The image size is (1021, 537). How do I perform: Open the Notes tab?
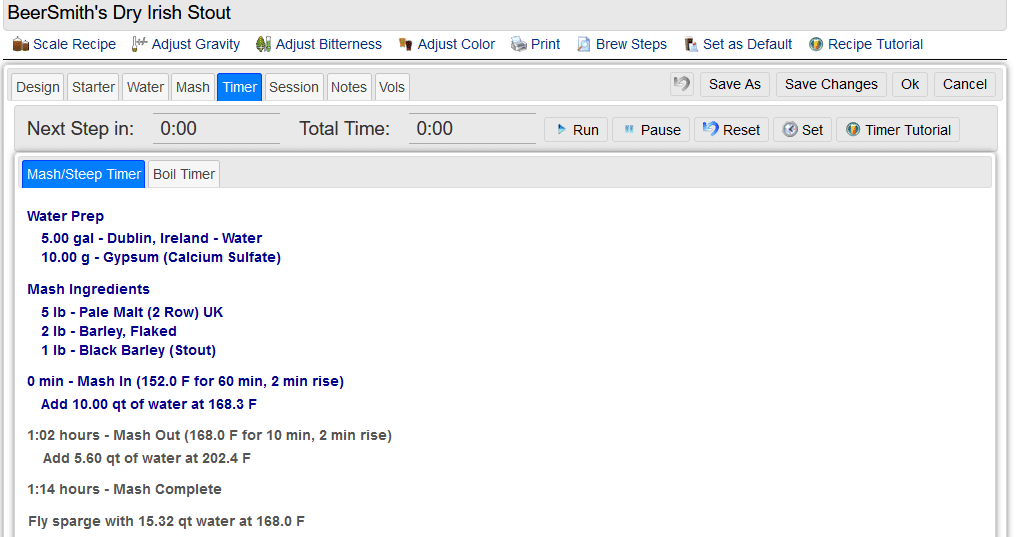tap(348, 87)
